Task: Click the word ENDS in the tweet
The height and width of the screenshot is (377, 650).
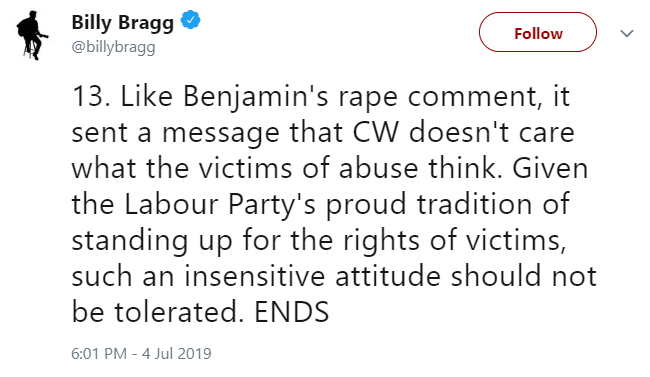Action: 292,312
